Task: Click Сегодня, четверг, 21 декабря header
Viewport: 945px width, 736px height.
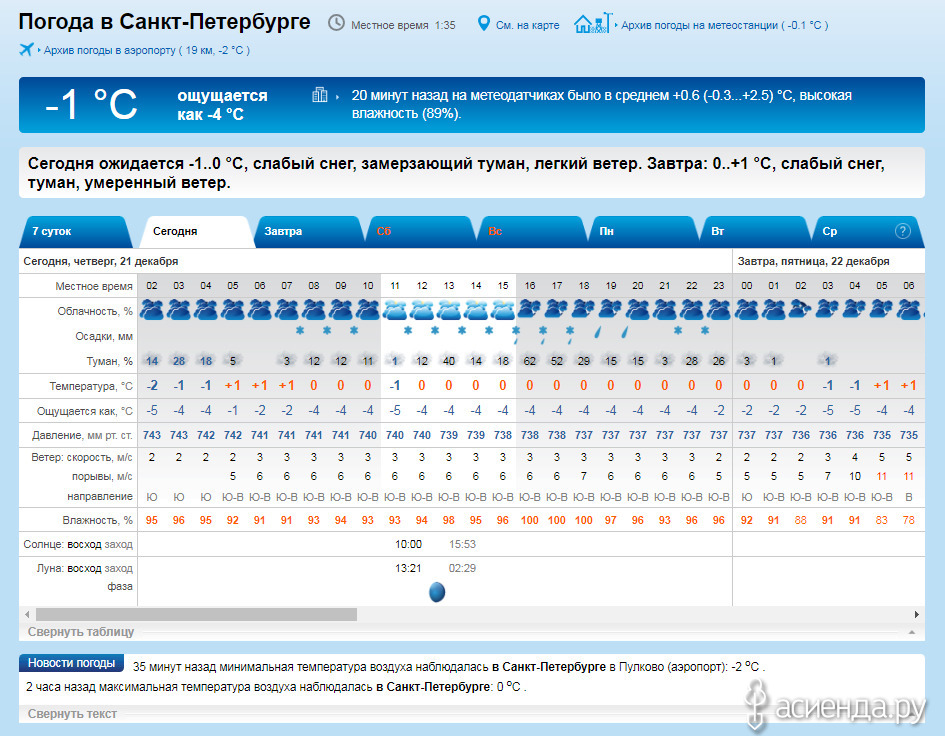Action: pos(101,261)
